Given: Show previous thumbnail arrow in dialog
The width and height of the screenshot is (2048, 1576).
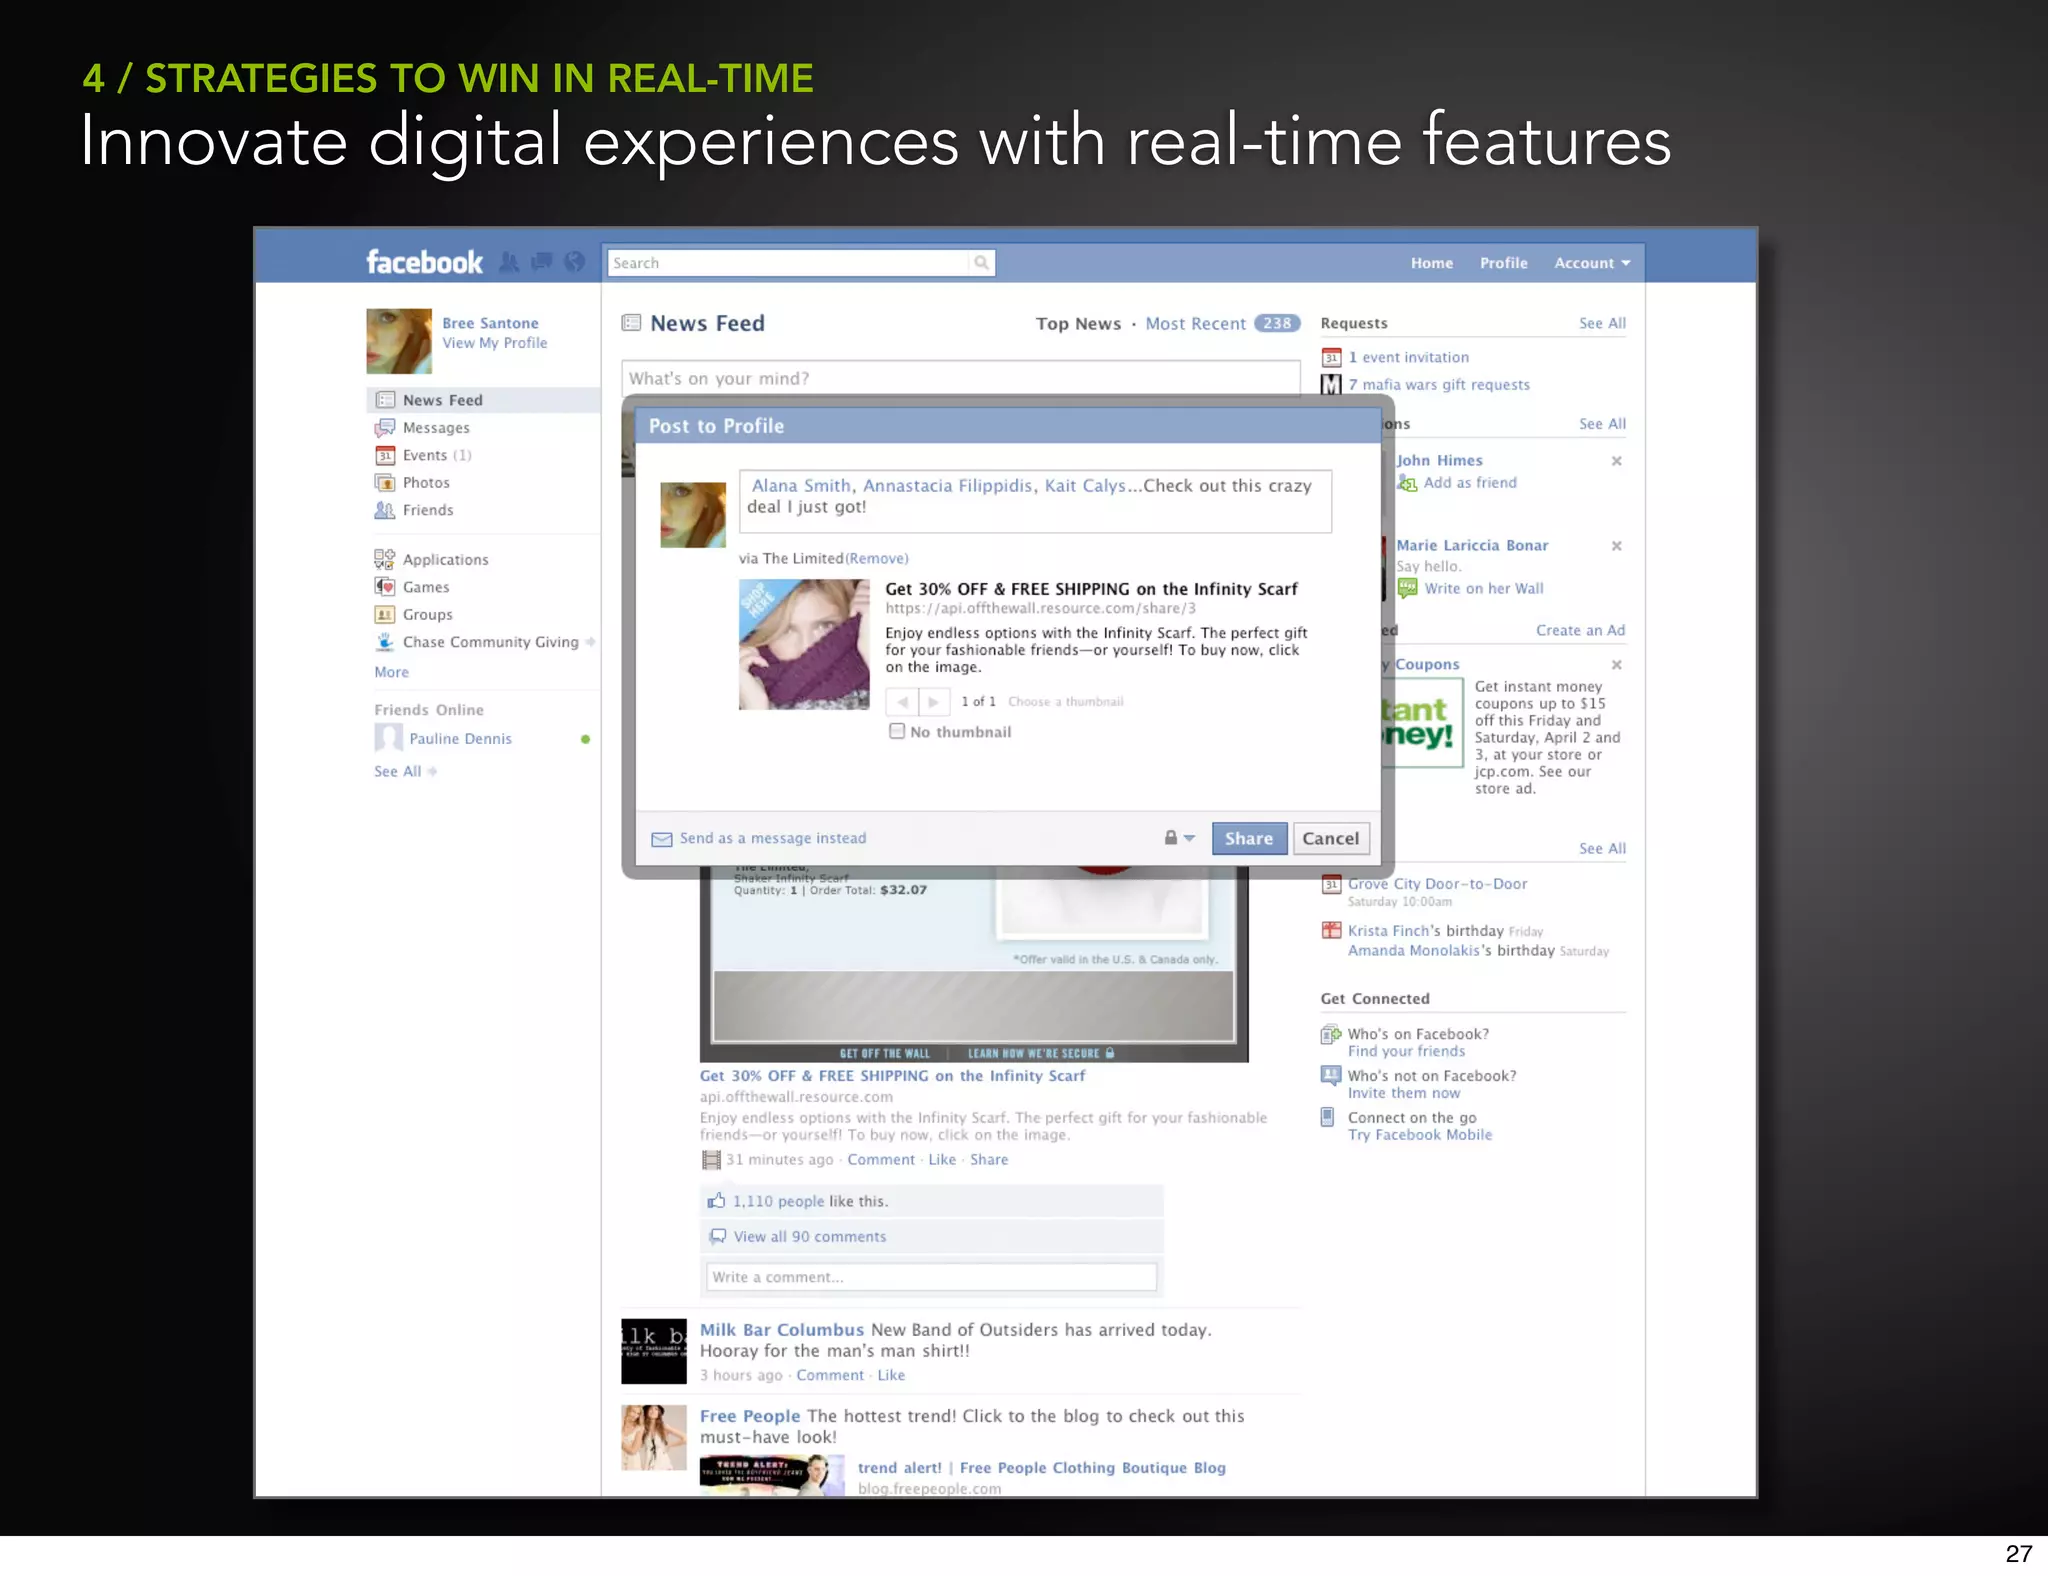Looking at the screenshot, I should coord(902,702).
